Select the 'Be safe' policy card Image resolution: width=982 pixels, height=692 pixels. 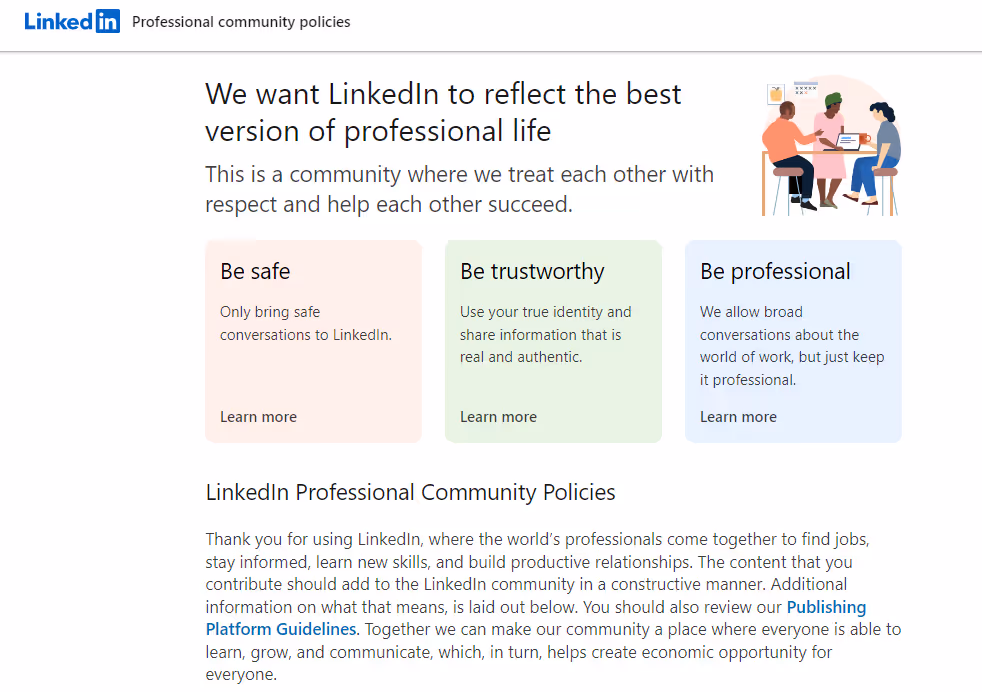313,340
